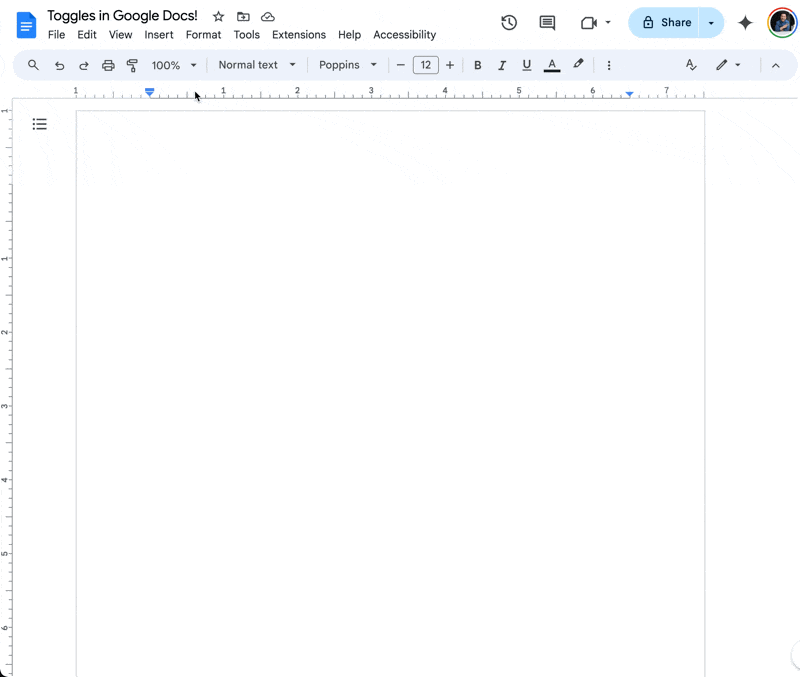Click the Google Docs home icon

27,25
